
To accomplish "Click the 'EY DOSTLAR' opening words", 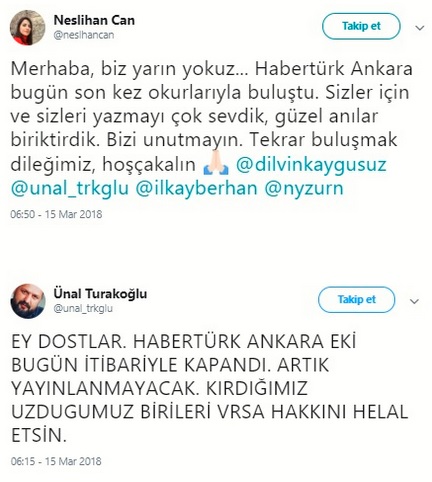I will coord(69,341).
